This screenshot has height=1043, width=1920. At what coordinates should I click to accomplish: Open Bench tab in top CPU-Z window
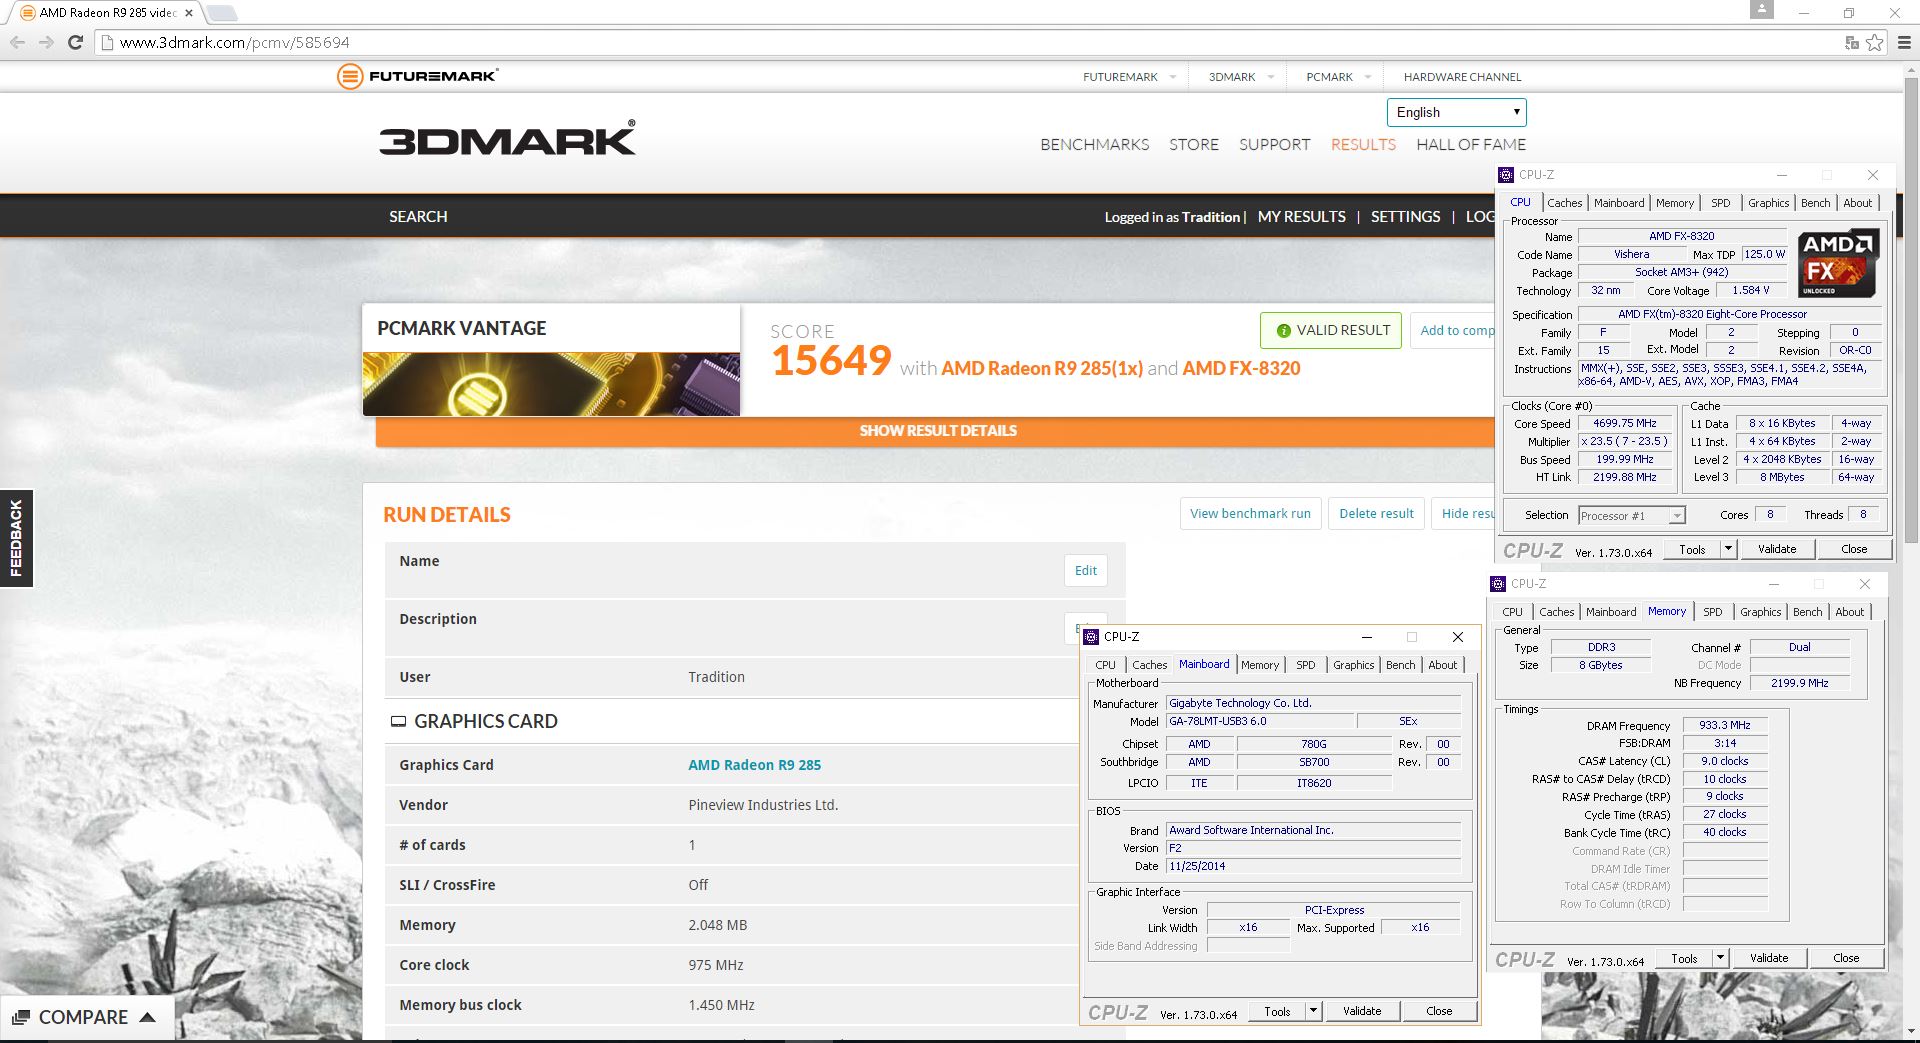coord(1815,203)
